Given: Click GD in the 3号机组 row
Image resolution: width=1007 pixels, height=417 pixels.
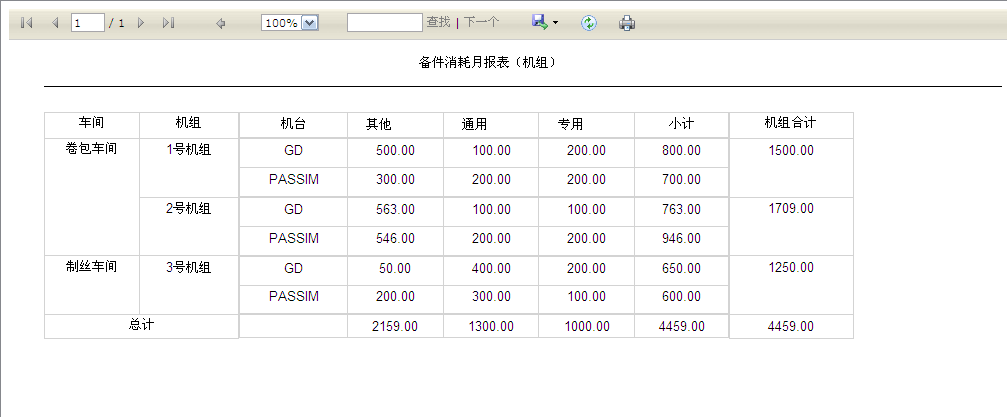Looking at the screenshot, I should click(x=293, y=268).
